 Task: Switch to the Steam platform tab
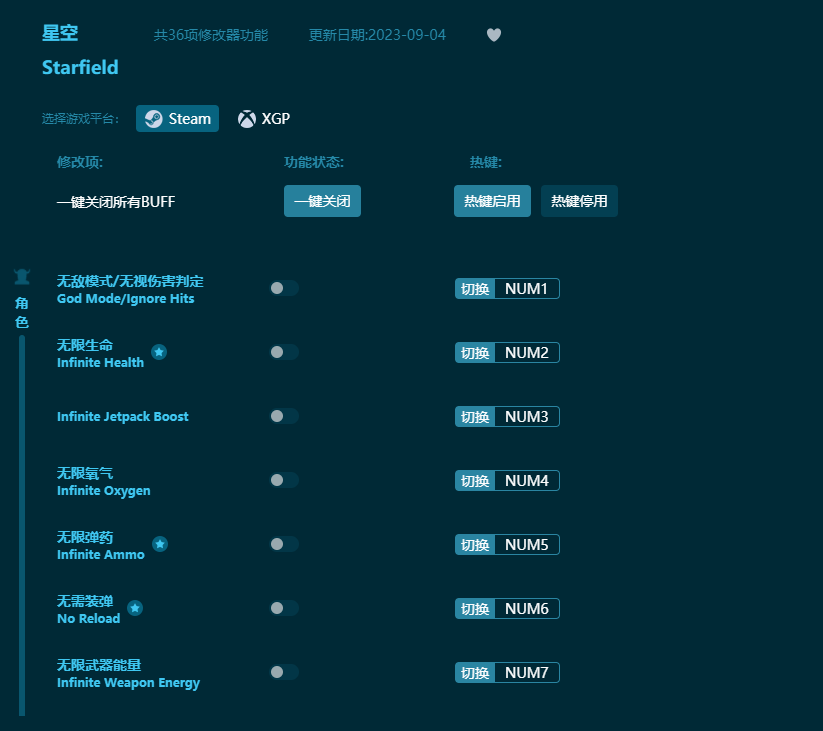click(x=177, y=118)
